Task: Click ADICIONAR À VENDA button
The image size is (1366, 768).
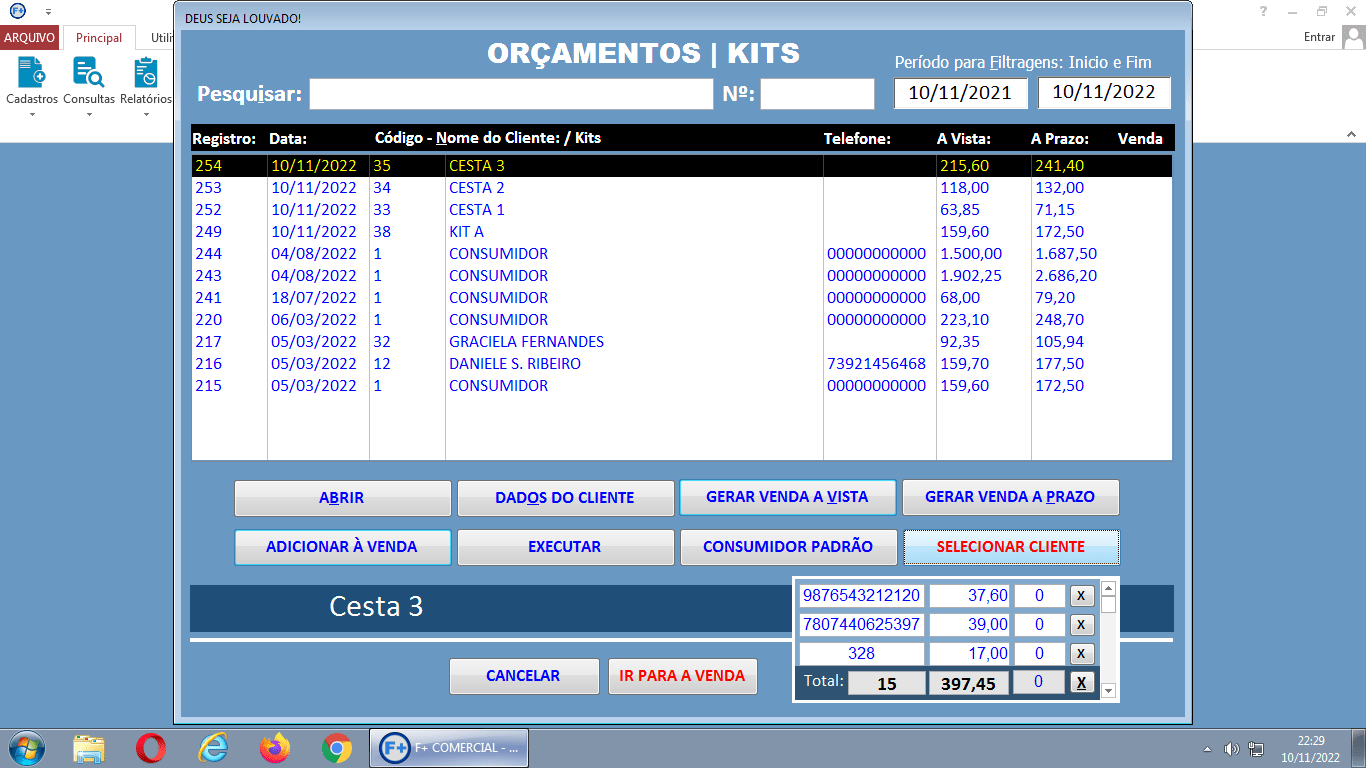Action: [x=342, y=547]
